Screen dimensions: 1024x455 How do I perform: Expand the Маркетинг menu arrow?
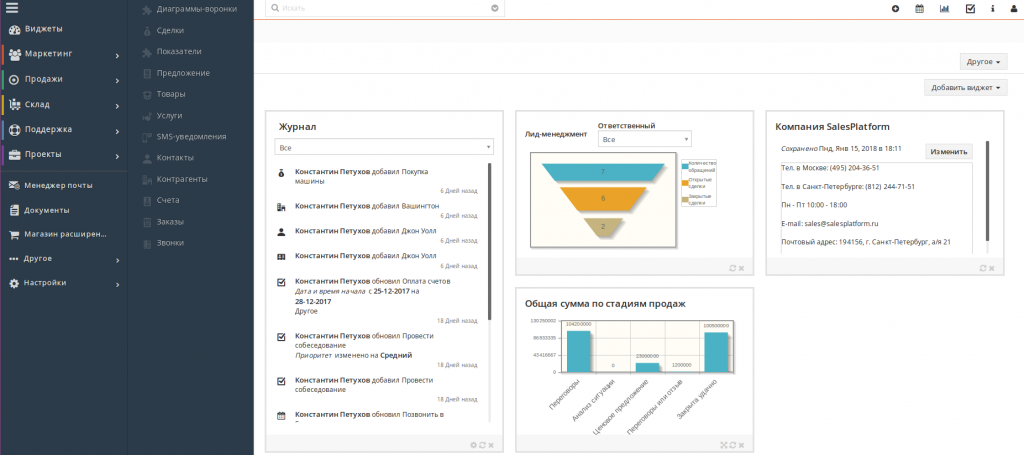click(x=118, y=56)
